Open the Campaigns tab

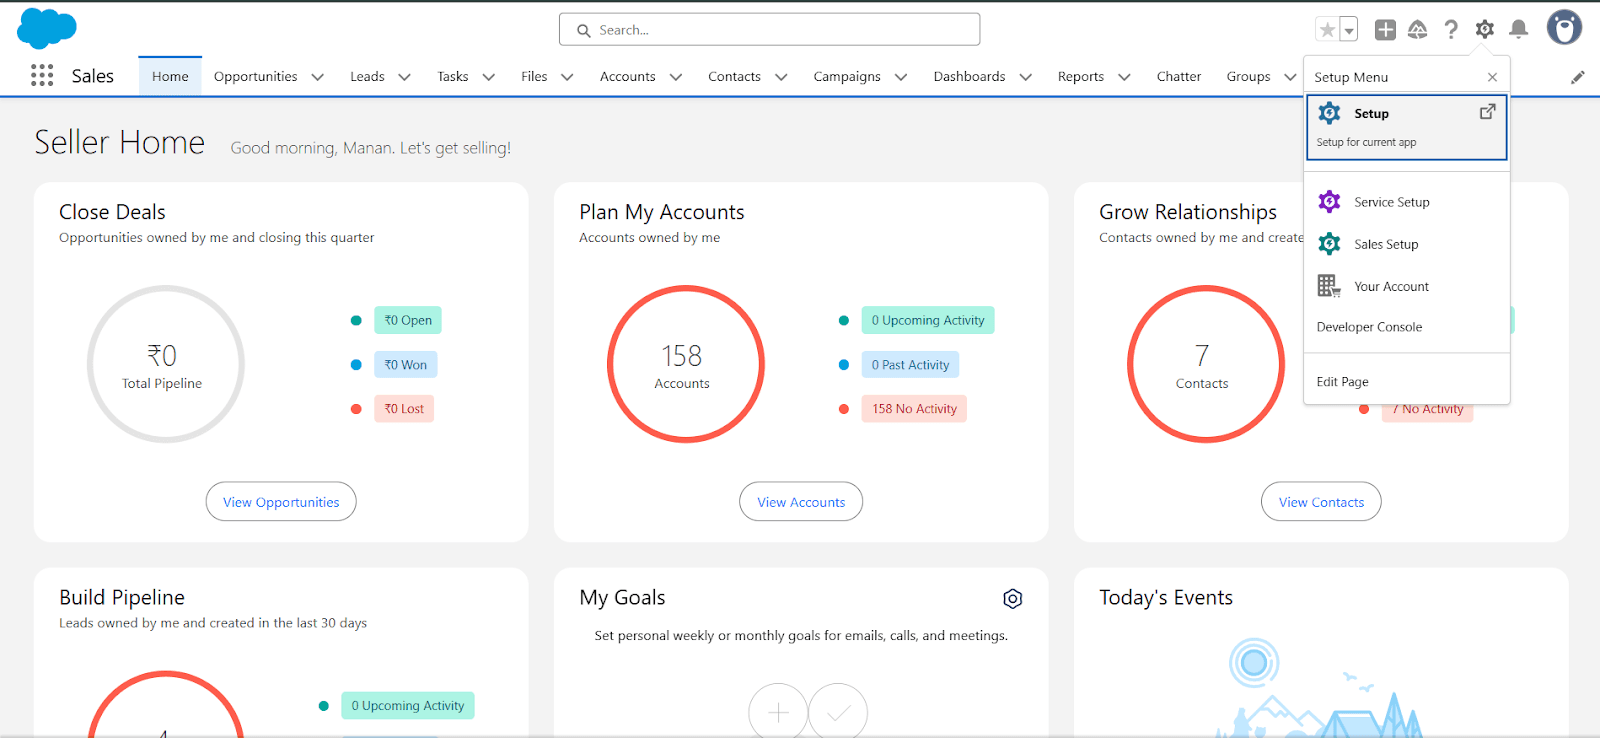[x=847, y=76]
